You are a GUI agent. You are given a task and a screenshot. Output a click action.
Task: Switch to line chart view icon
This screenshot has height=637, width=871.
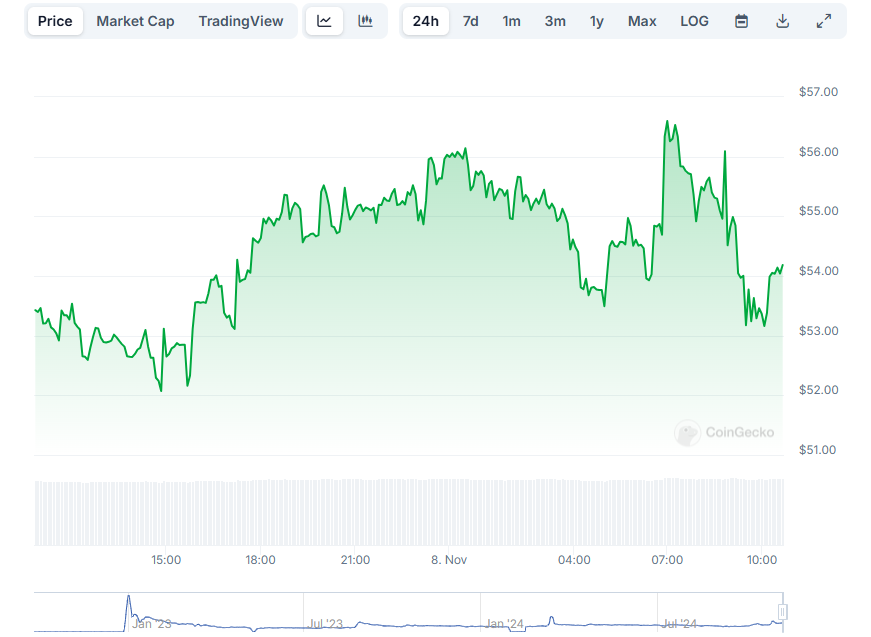(x=324, y=21)
